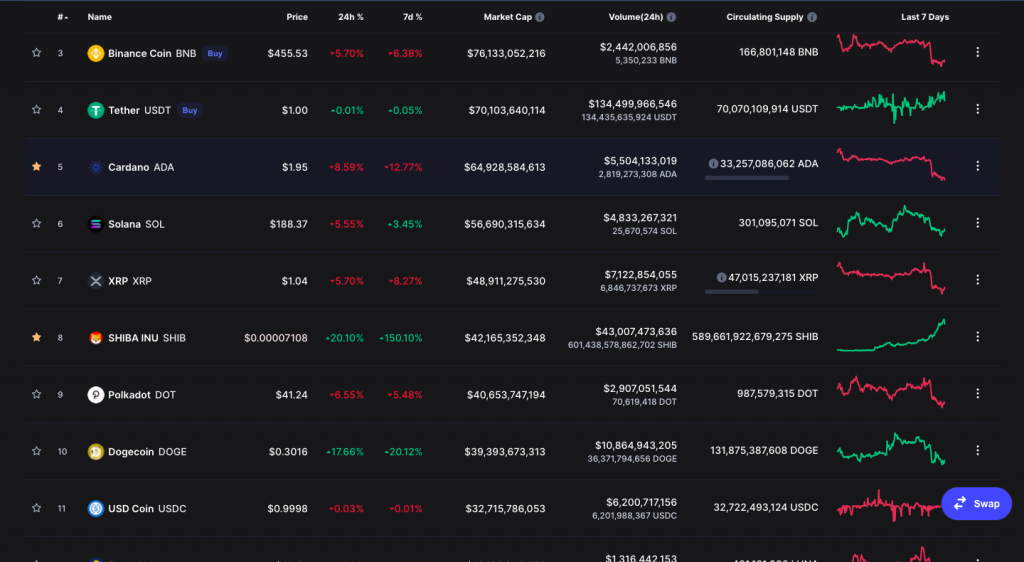Open Tether's 7-day sparkline chart

[891, 108]
